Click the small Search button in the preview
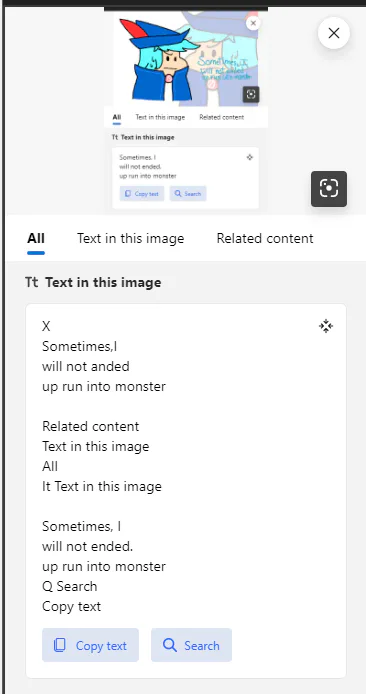The image size is (366, 694). [x=188, y=193]
